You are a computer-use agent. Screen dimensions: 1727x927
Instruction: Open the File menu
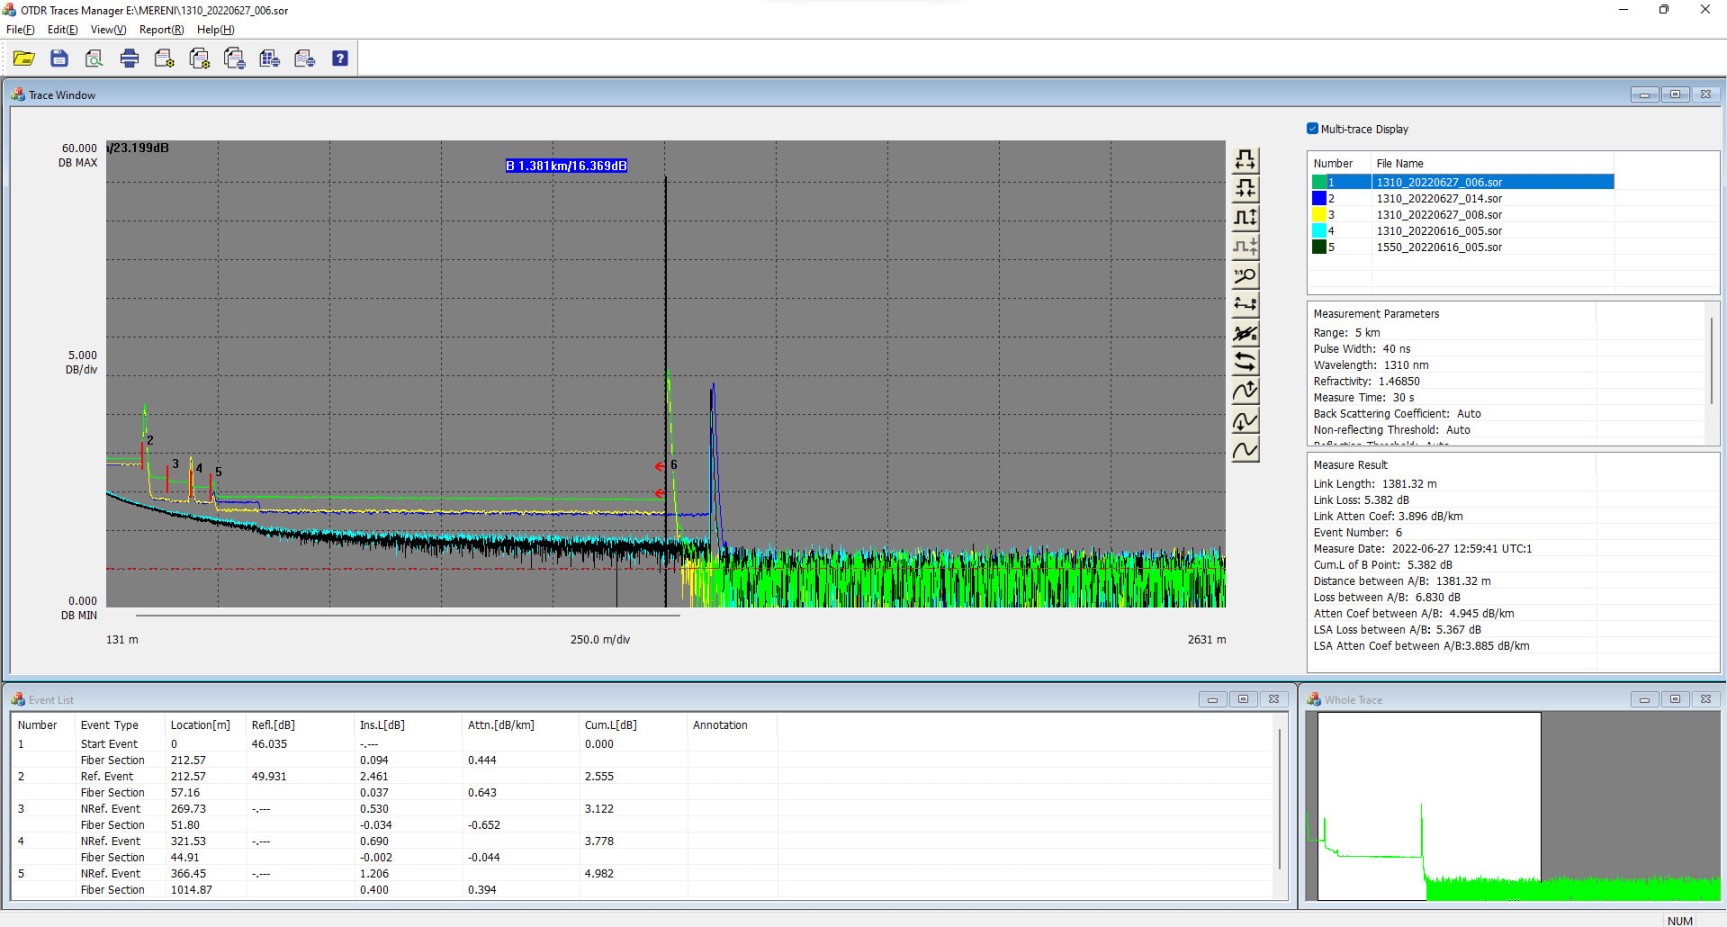tap(20, 30)
